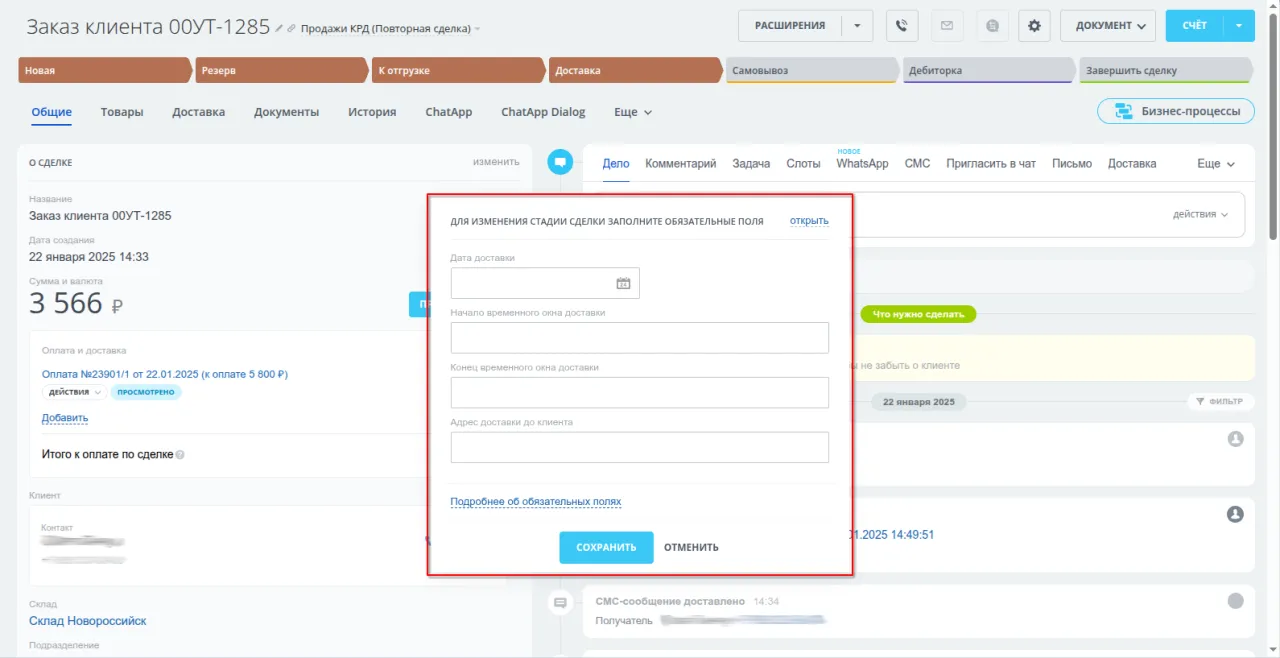Open settings gear icon

pyautogui.click(x=1034, y=26)
